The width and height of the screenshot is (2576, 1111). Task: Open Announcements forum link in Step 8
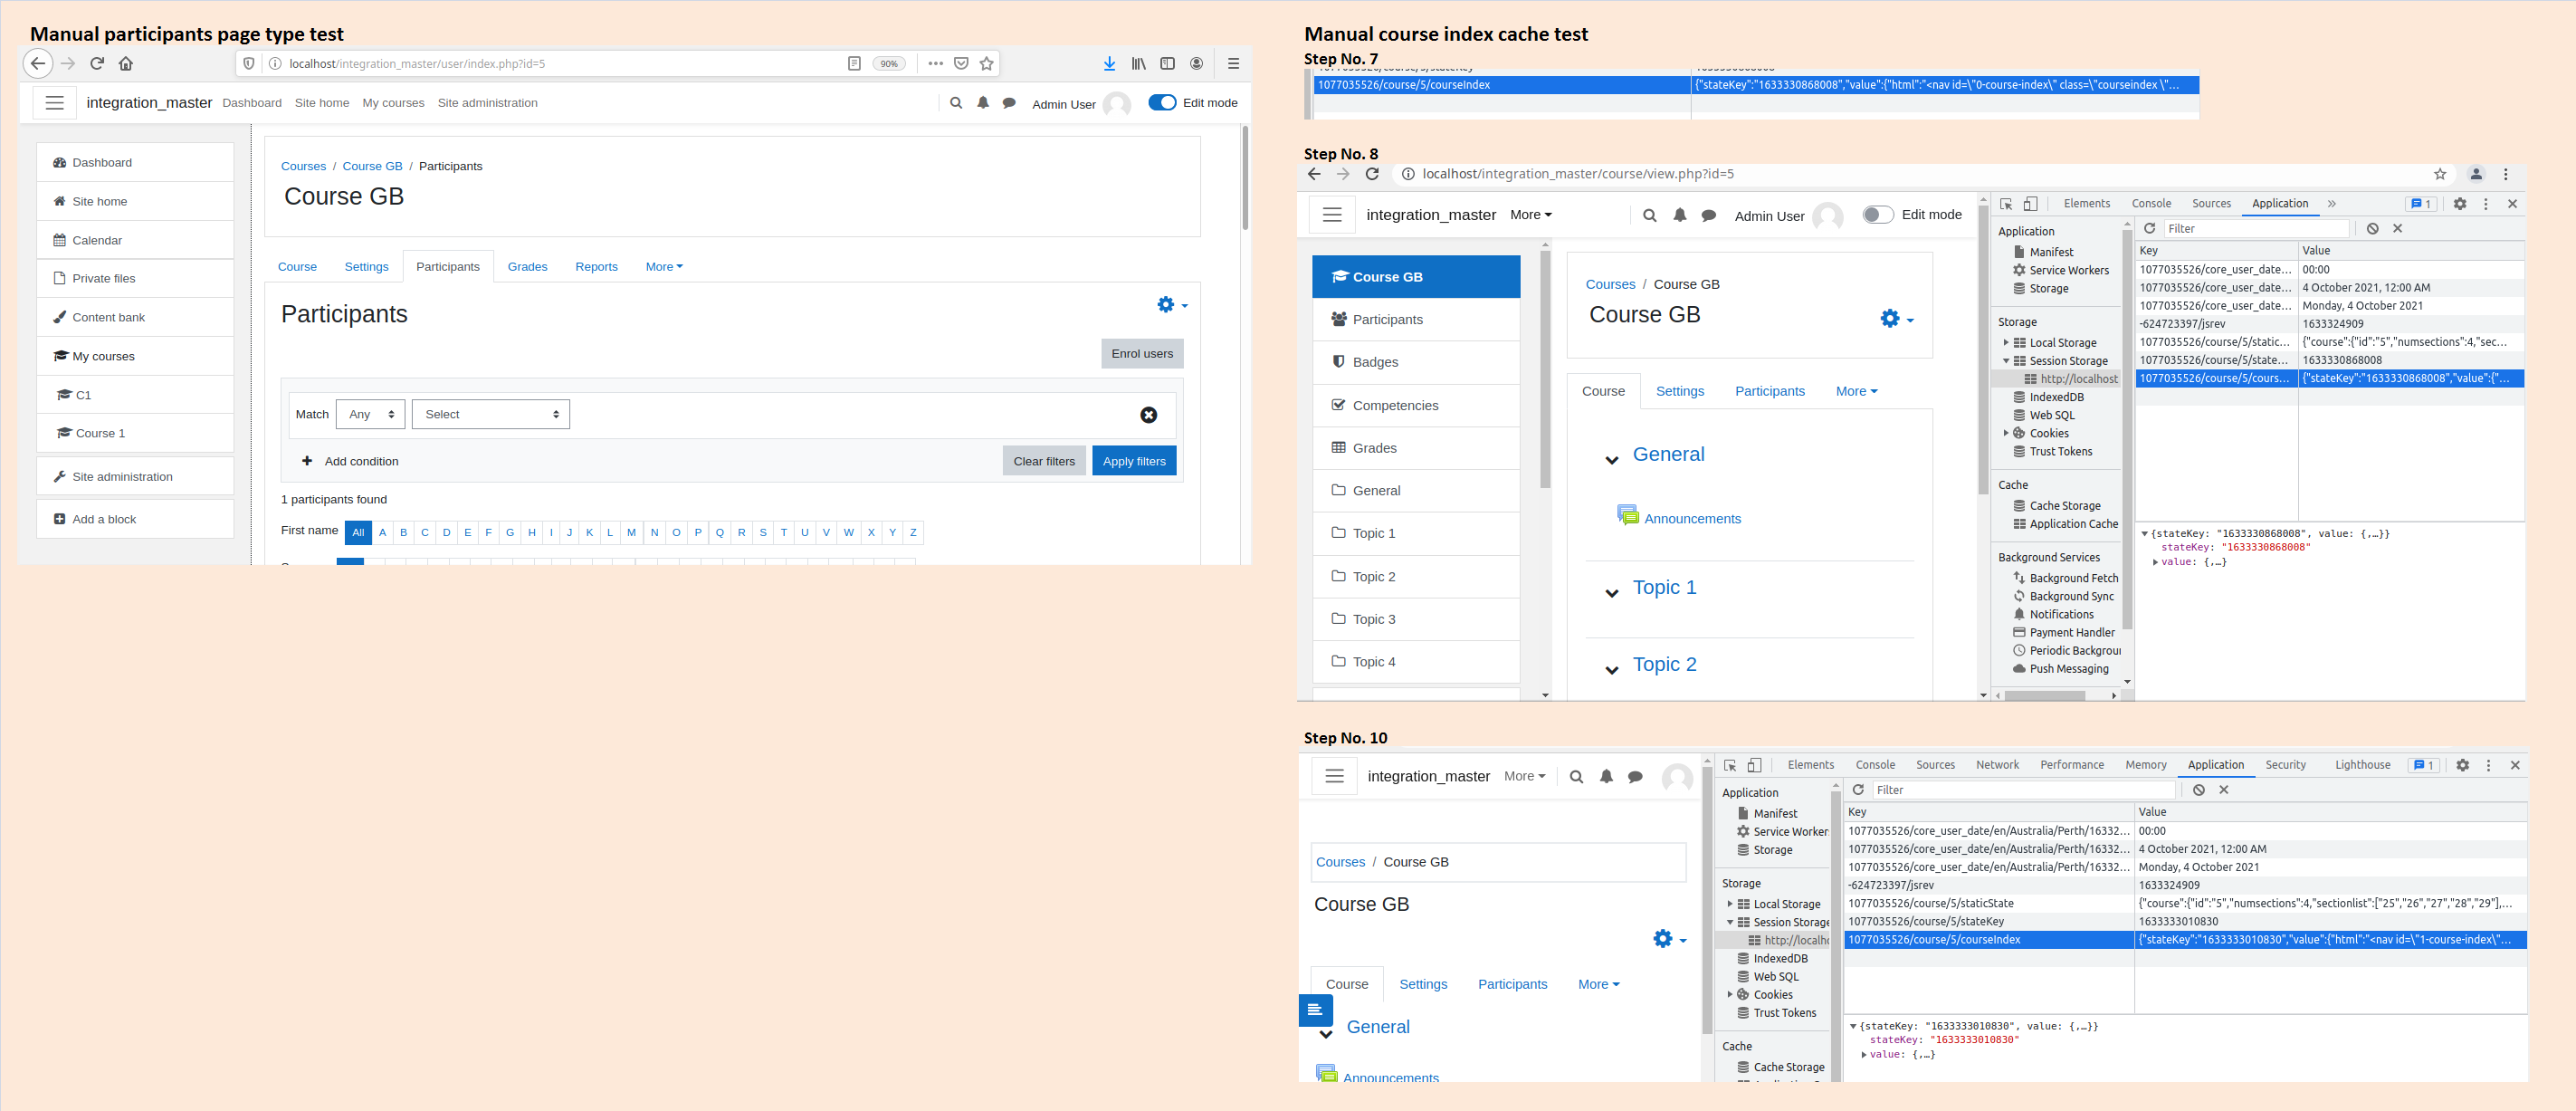1692,519
